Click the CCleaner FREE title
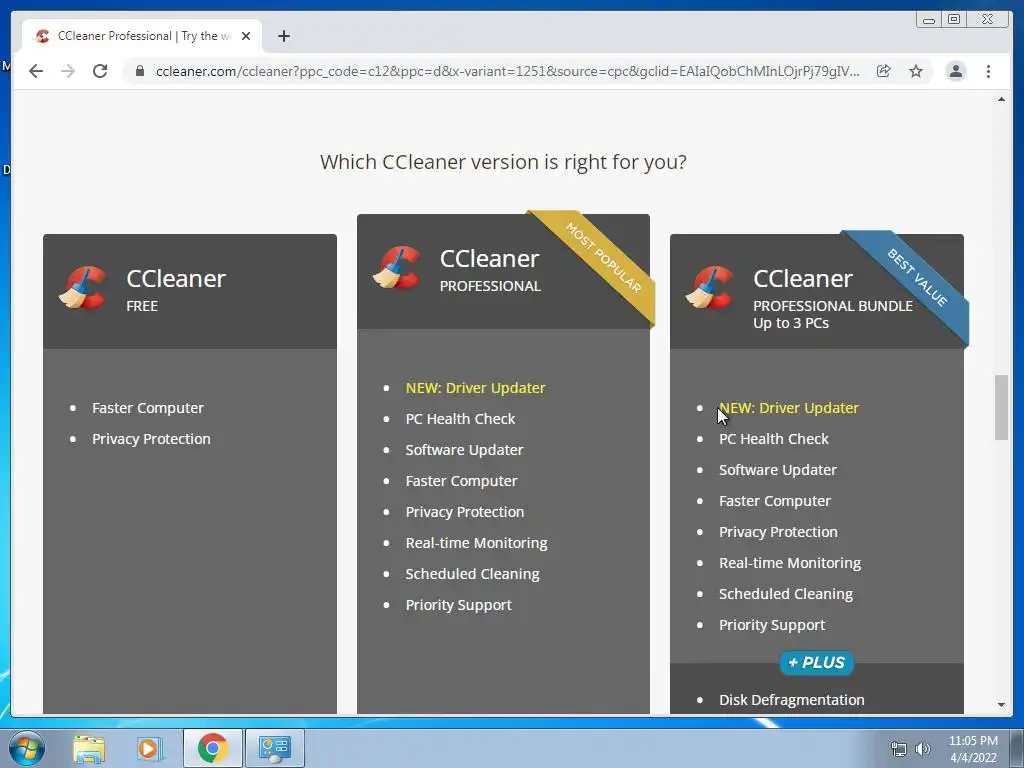1024x768 pixels. [x=176, y=289]
